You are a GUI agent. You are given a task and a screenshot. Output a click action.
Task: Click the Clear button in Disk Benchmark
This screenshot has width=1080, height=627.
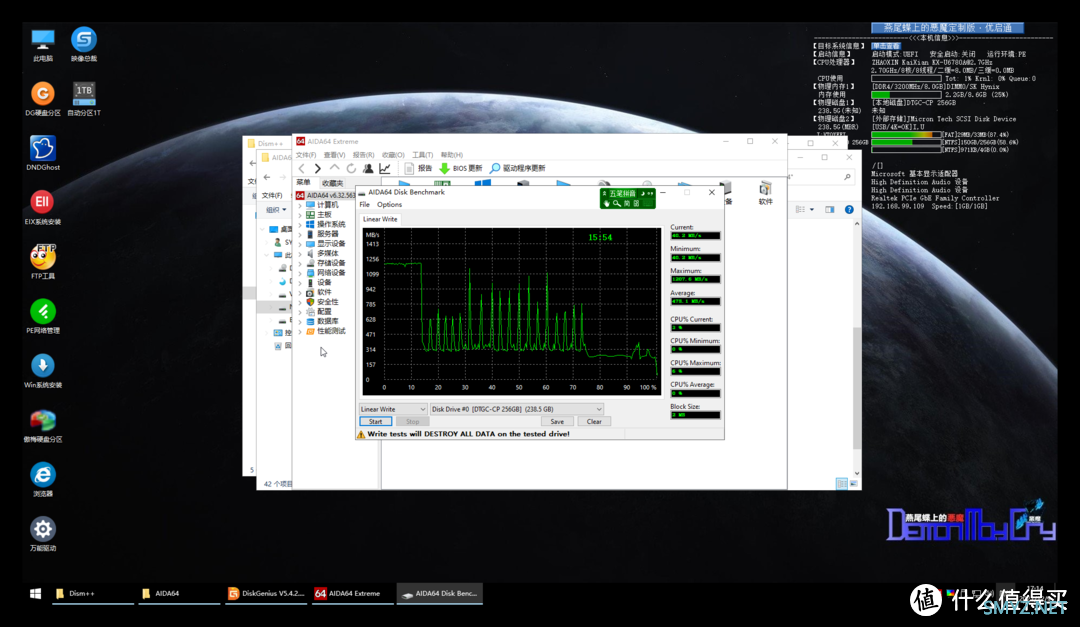click(x=594, y=422)
